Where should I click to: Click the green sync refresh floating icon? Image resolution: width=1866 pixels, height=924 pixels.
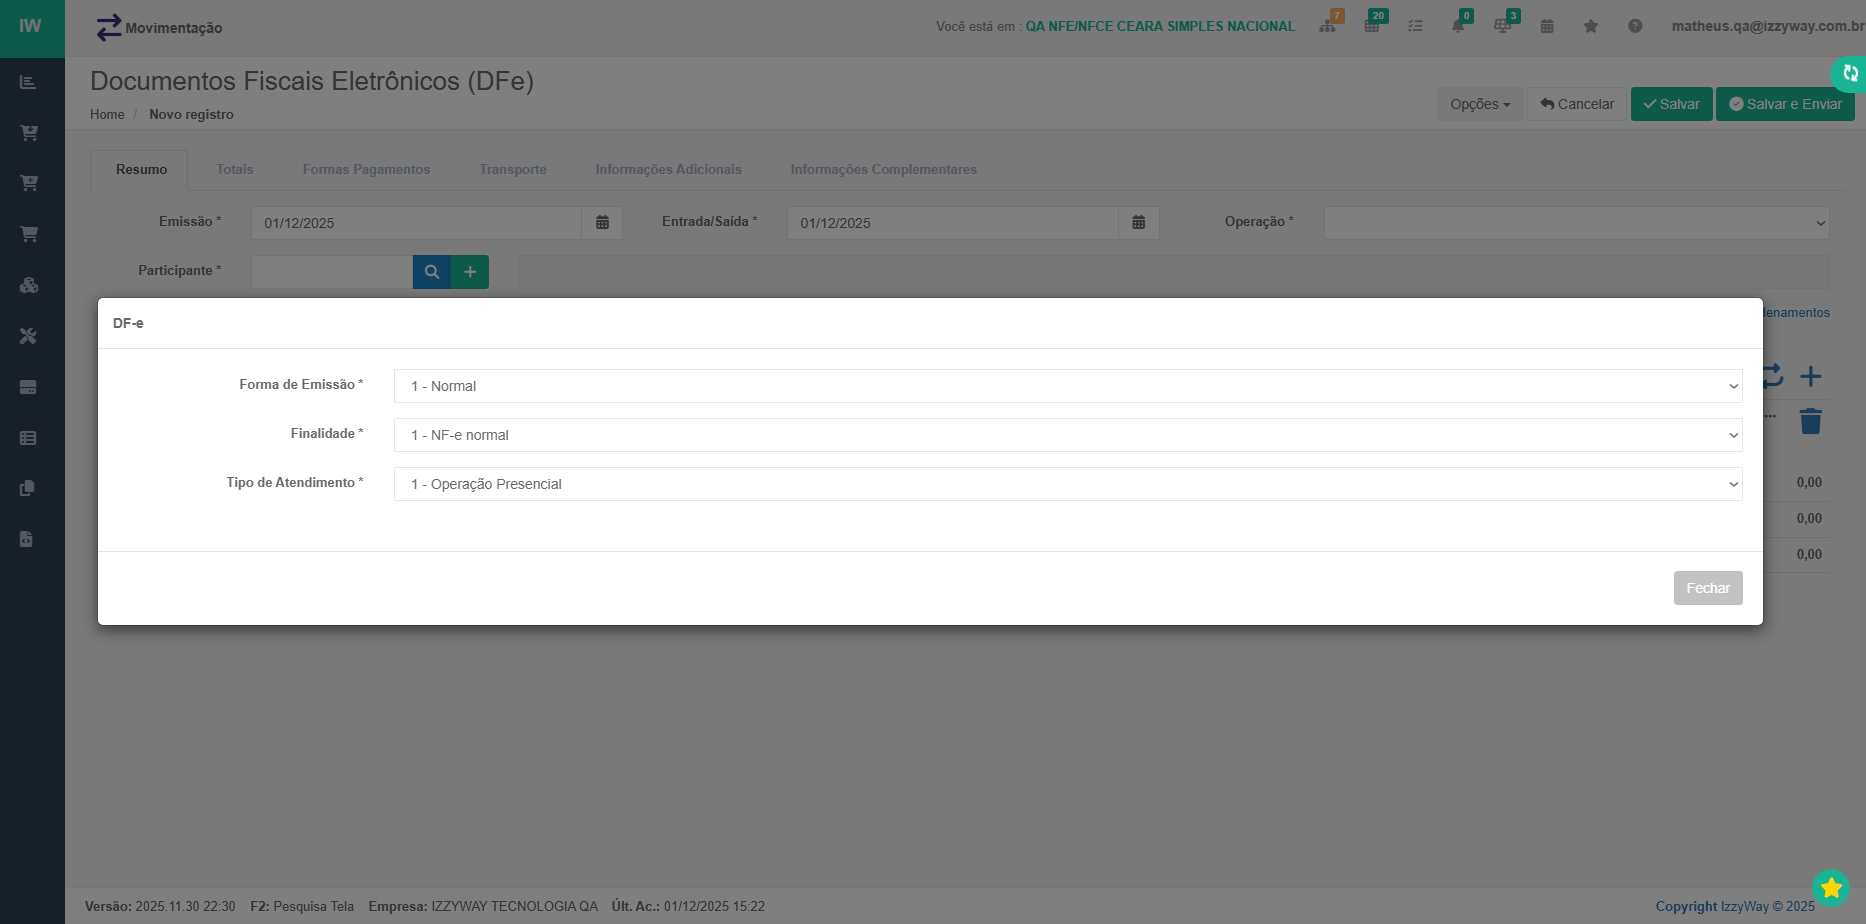click(x=1850, y=73)
